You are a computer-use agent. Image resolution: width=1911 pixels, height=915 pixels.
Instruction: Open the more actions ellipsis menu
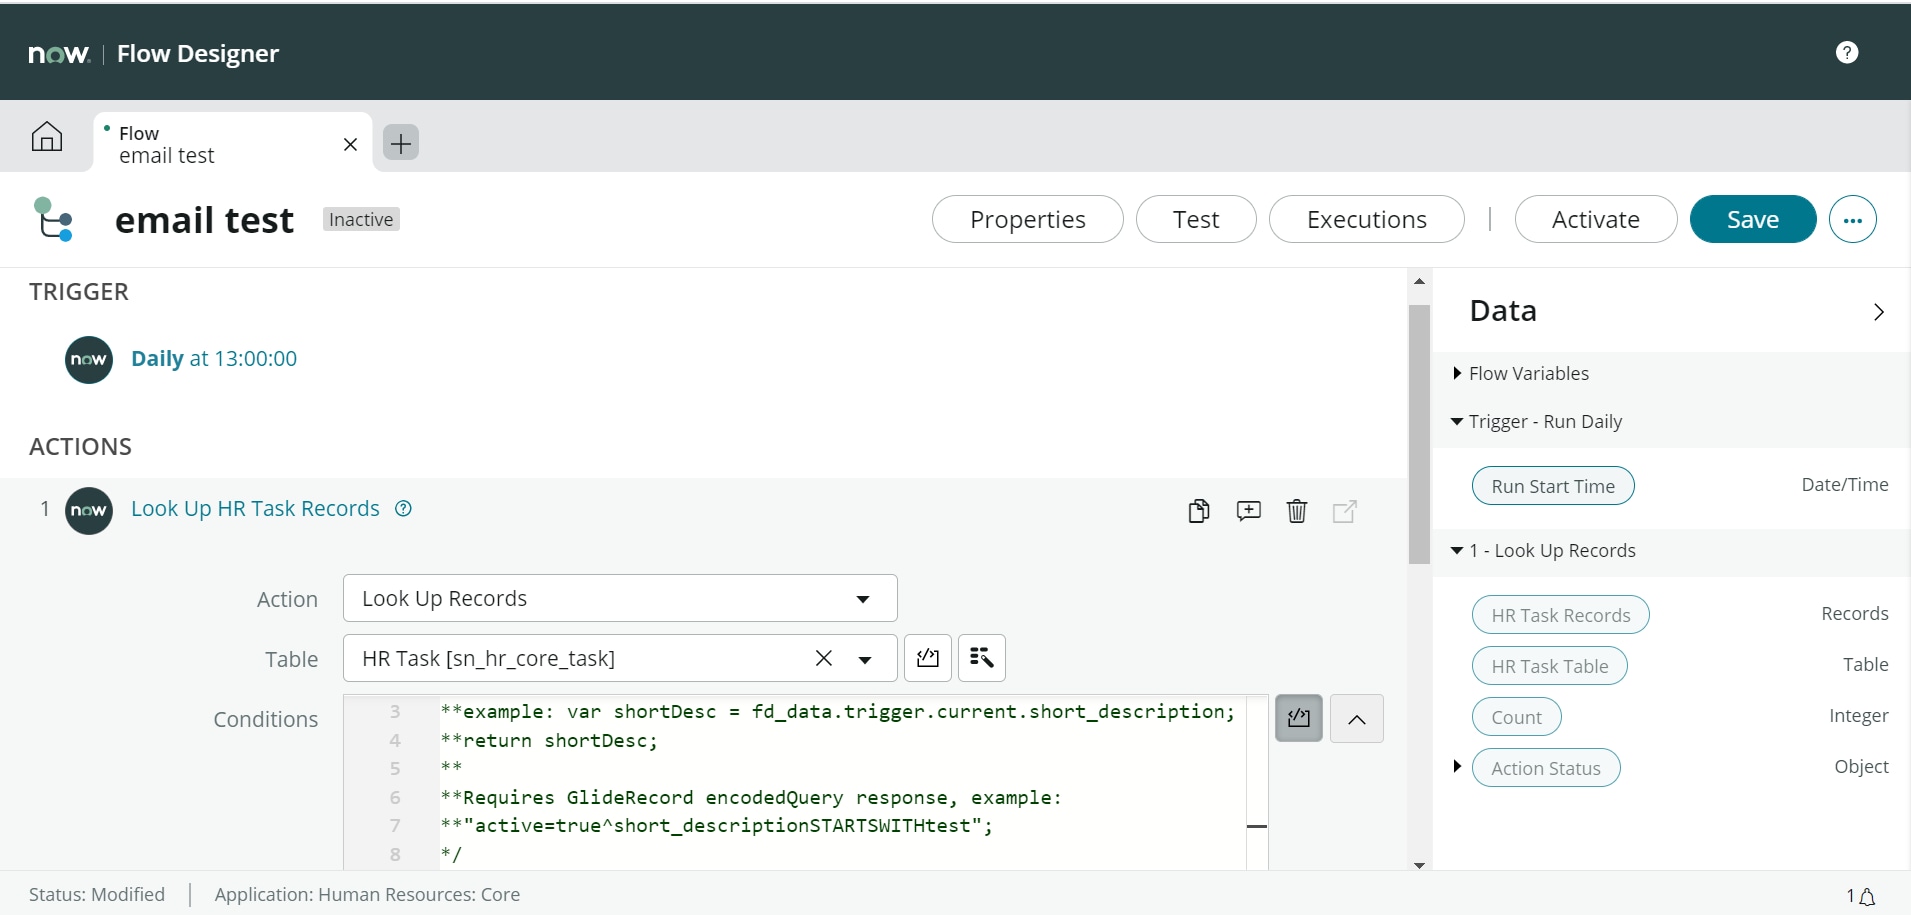click(1853, 219)
